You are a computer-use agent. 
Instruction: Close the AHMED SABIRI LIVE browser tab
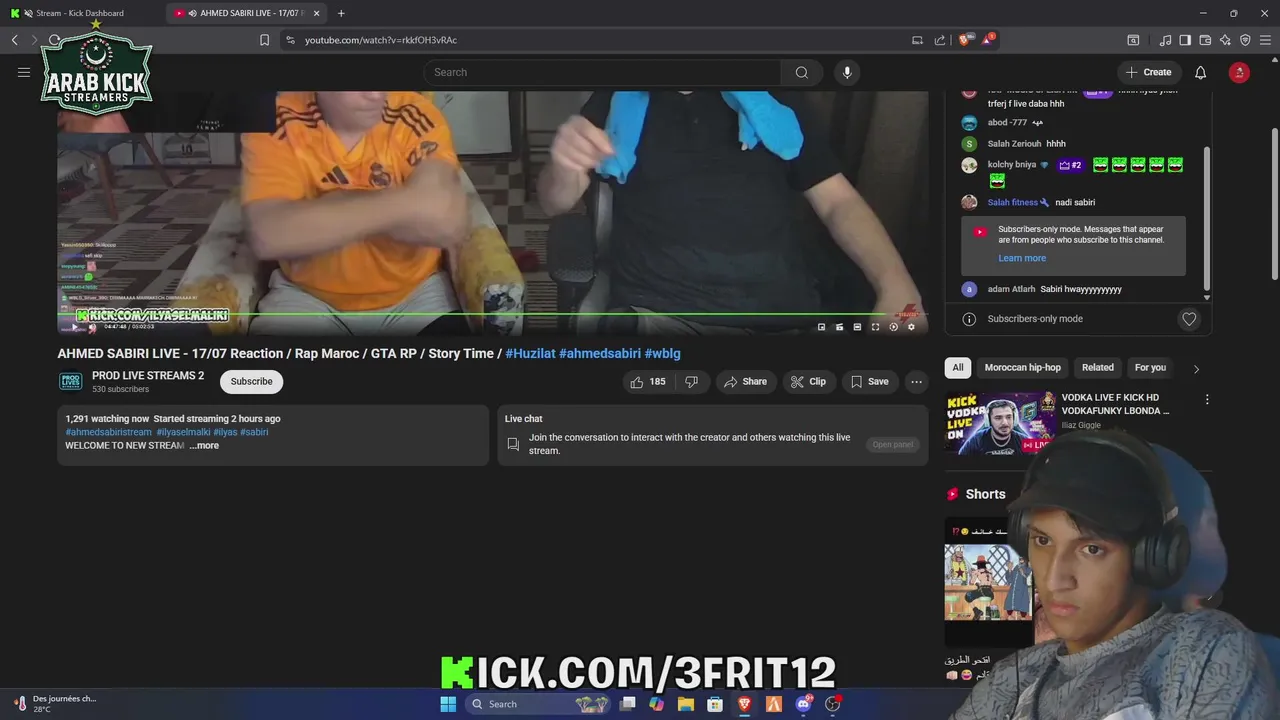(x=316, y=13)
